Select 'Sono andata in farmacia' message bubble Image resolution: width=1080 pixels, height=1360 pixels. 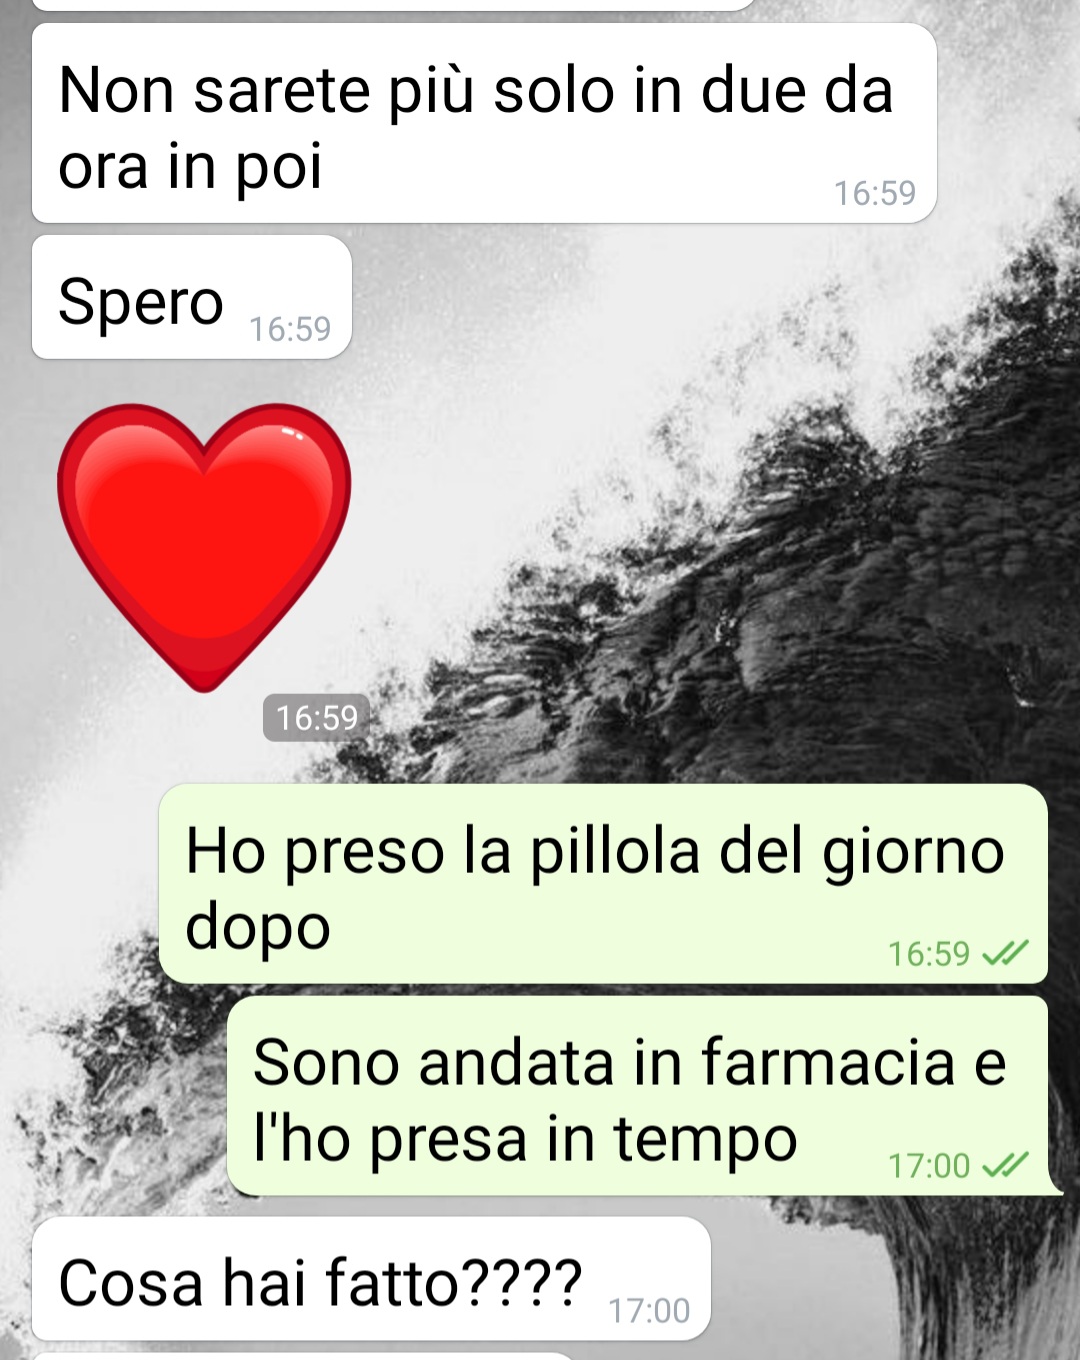click(640, 1096)
